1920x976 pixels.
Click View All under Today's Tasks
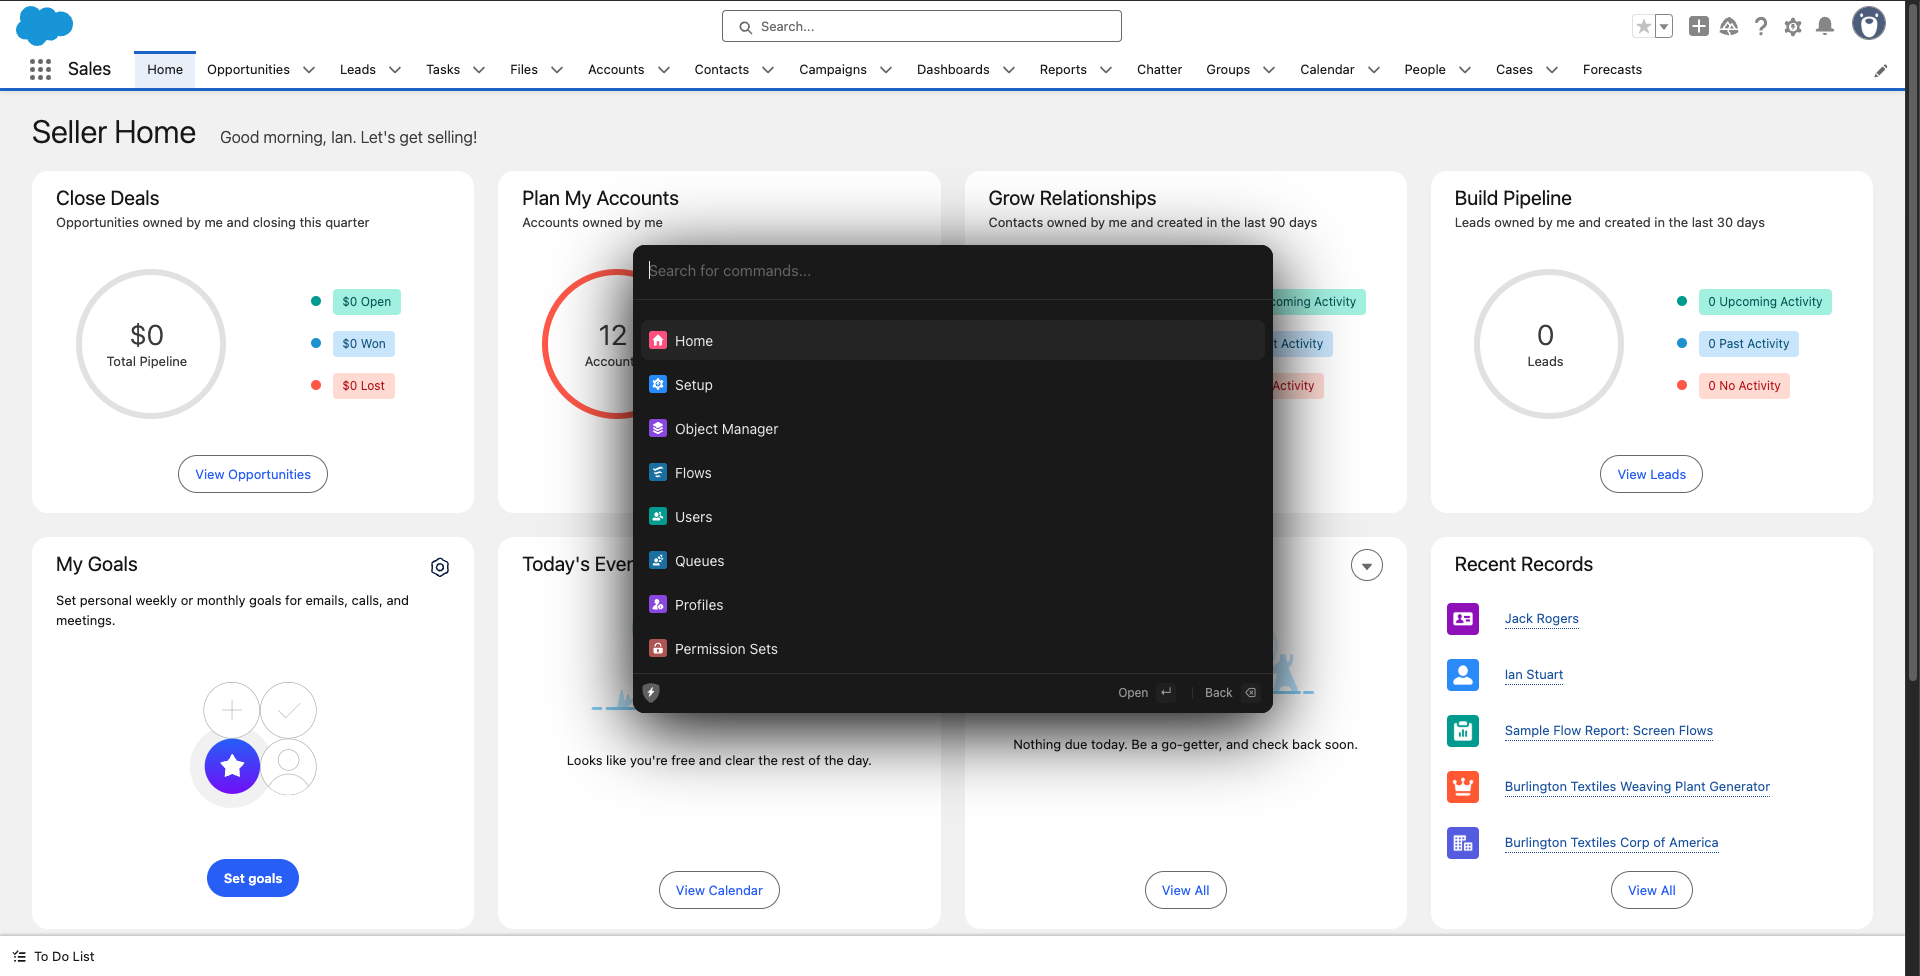click(1186, 890)
